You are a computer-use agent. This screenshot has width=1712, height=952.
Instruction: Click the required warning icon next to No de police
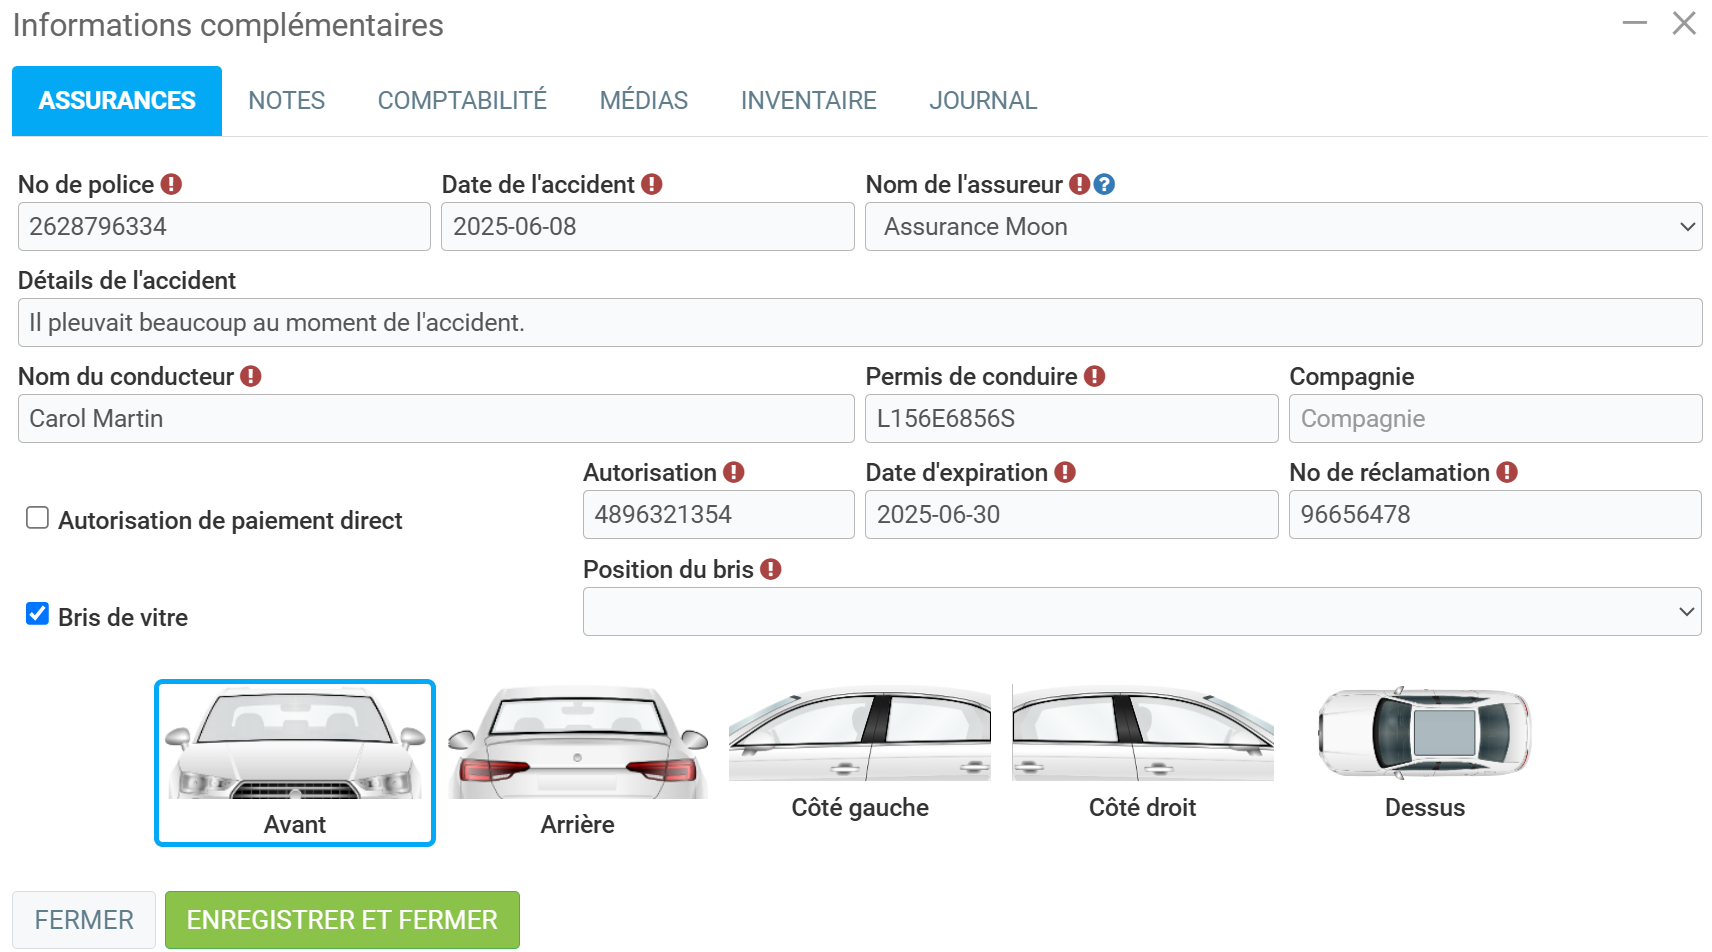click(x=171, y=184)
